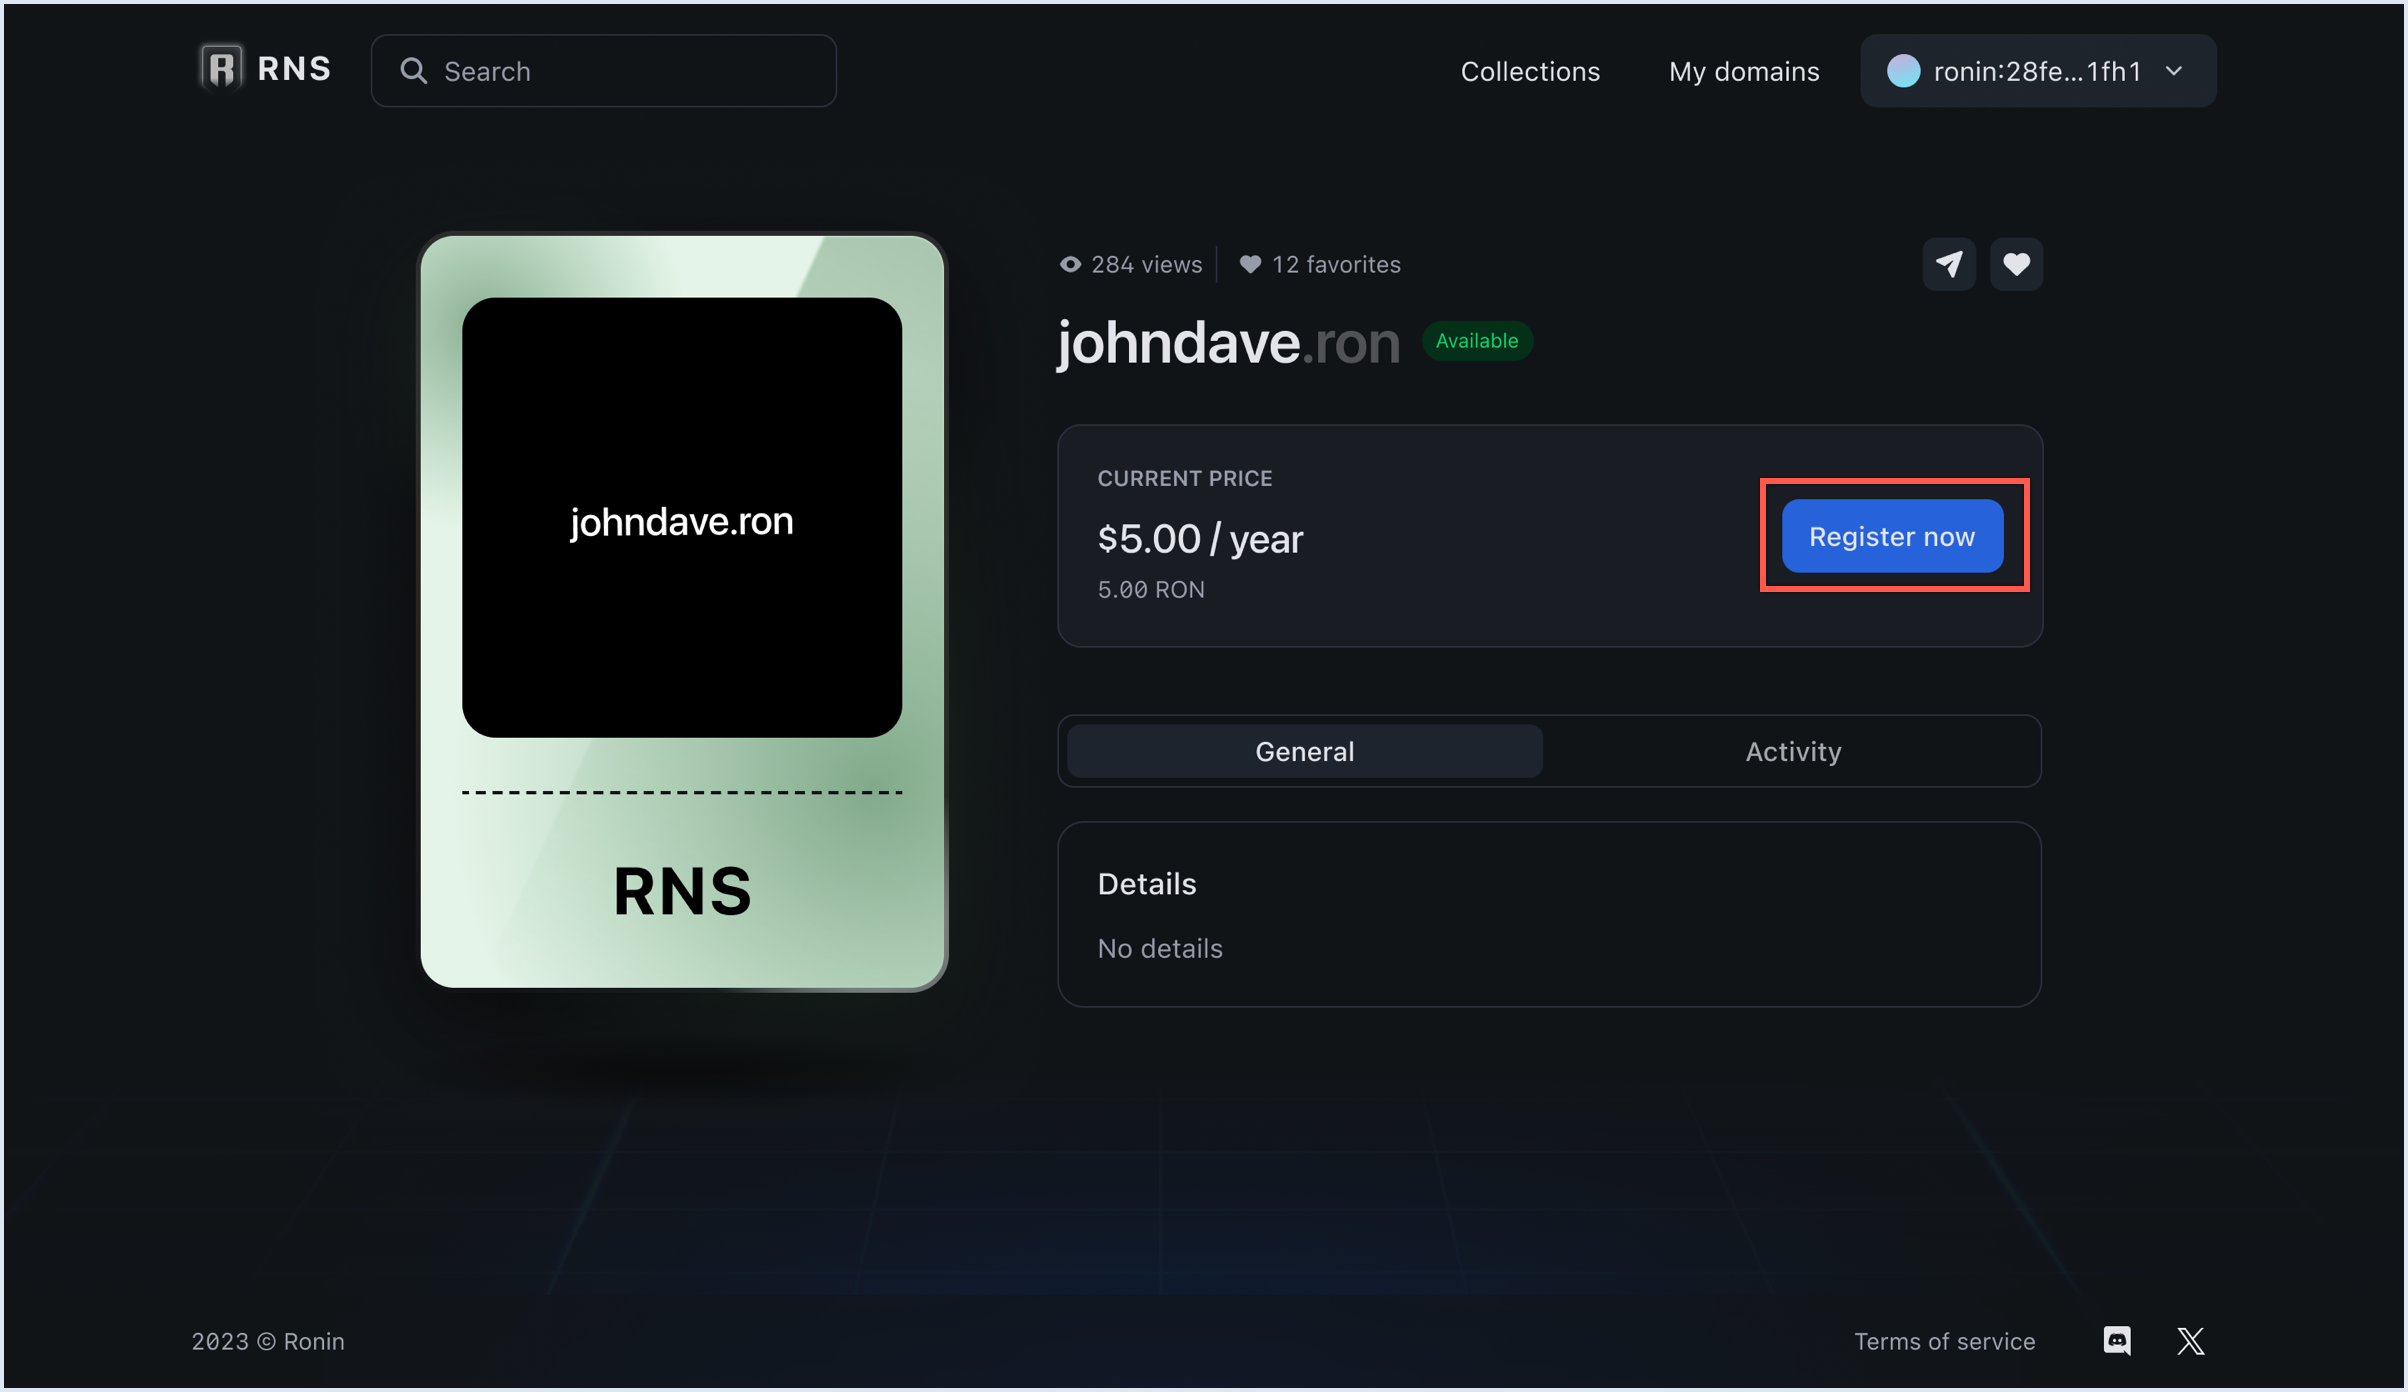Focus the Search input field
The height and width of the screenshot is (1392, 2408).
point(604,71)
